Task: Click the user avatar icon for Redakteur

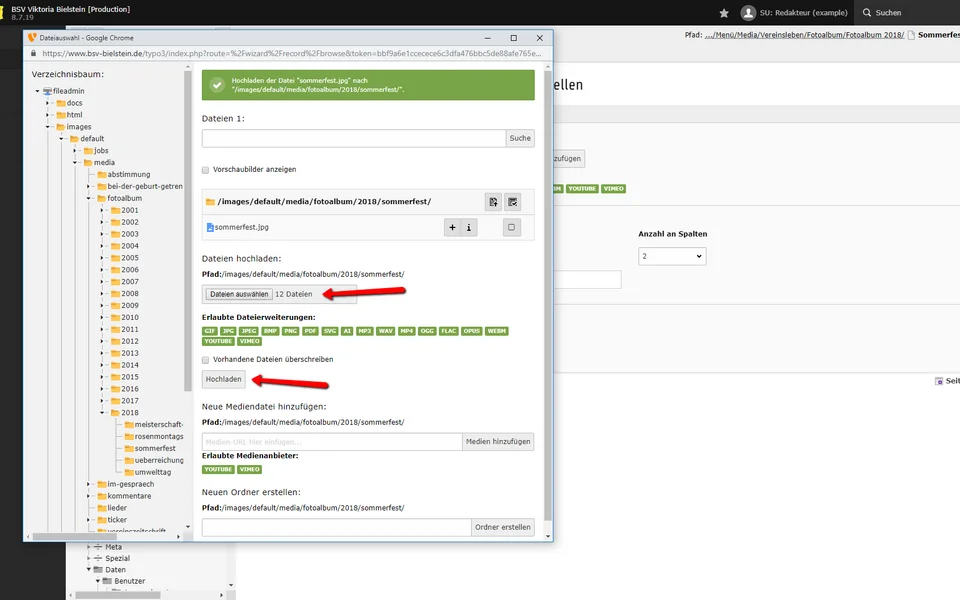Action: coord(748,13)
